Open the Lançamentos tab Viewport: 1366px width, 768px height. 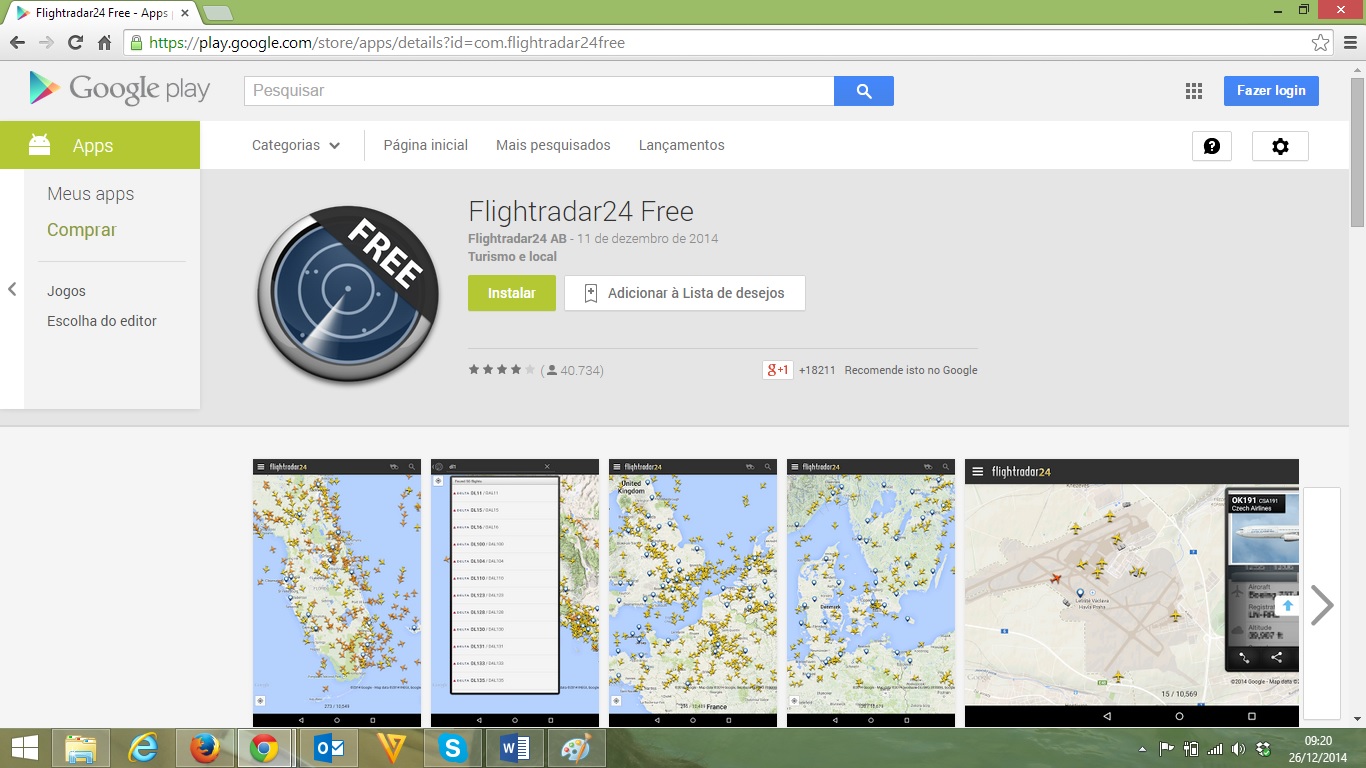point(681,145)
